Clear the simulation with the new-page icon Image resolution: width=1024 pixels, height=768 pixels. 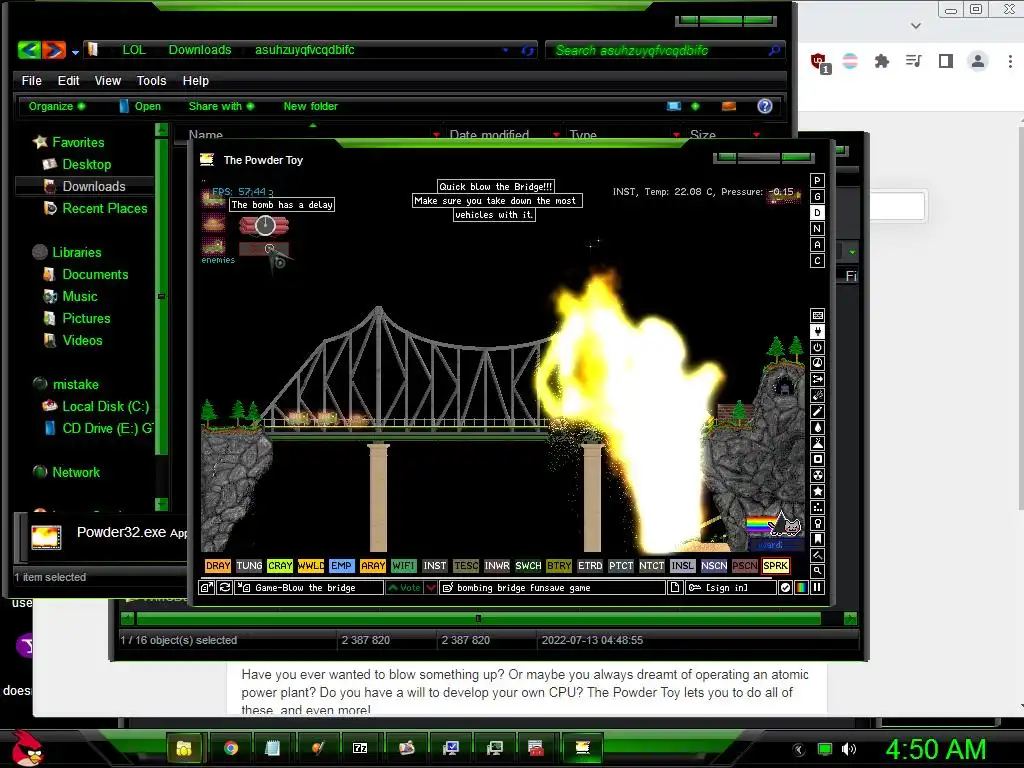[675, 588]
